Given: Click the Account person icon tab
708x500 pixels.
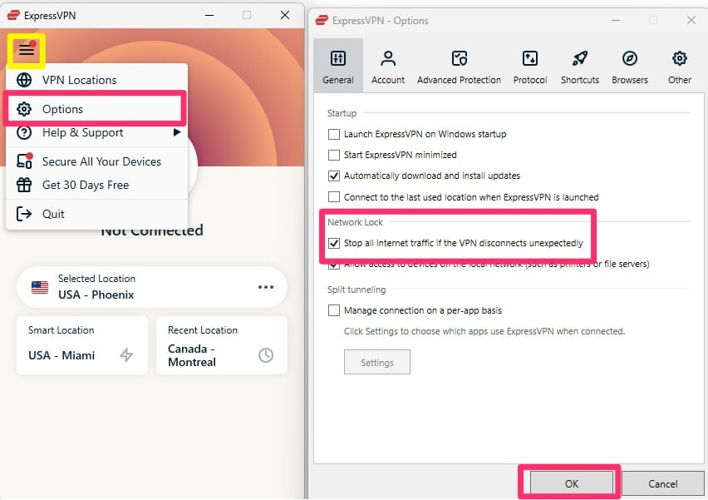Looking at the screenshot, I should point(388,60).
